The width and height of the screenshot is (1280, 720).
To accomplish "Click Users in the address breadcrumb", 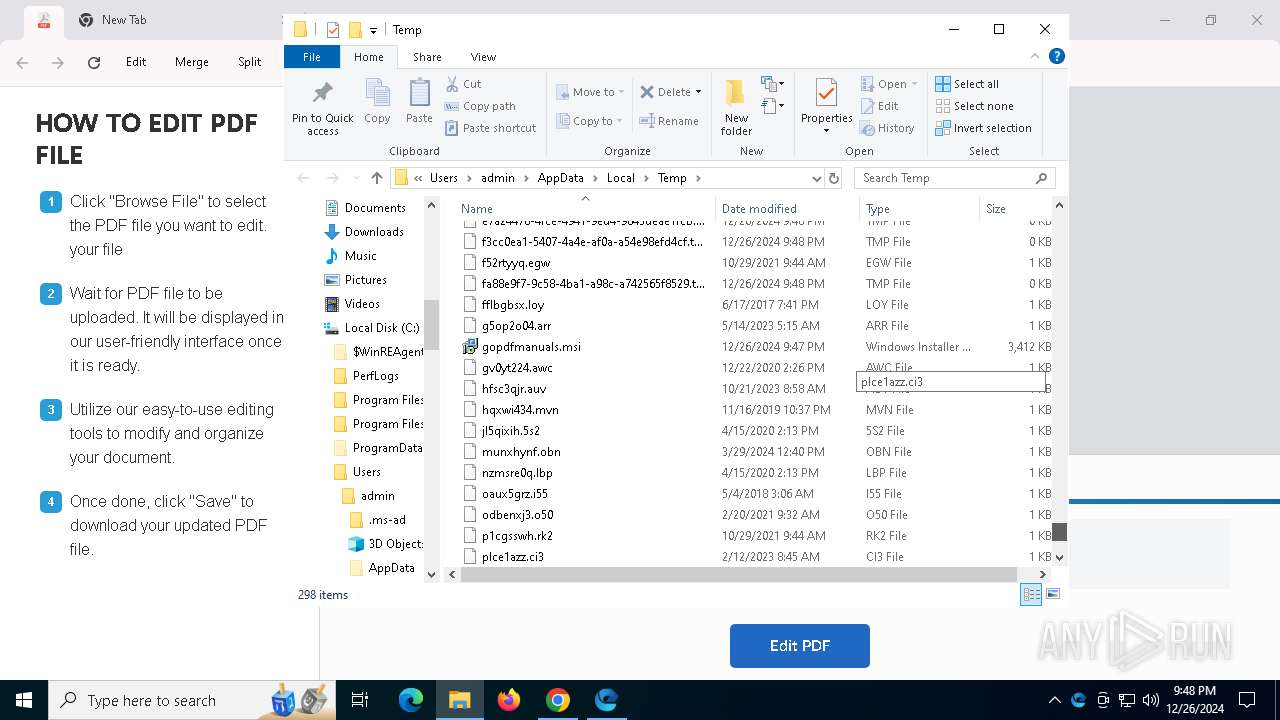I will pyautogui.click(x=444, y=178).
